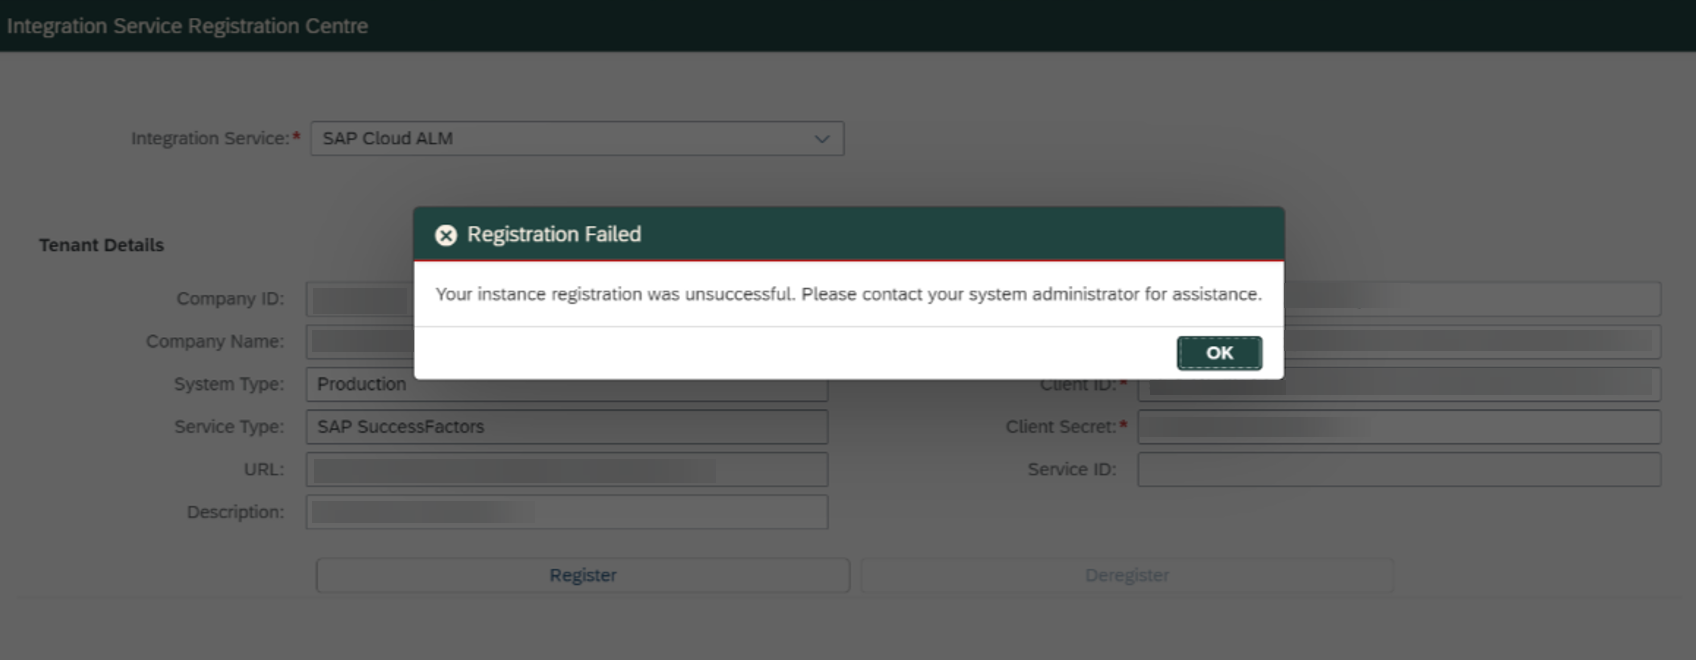1696x660 pixels.
Task: Click the Client Secret label
Action: pyautogui.click(x=1061, y=427)
